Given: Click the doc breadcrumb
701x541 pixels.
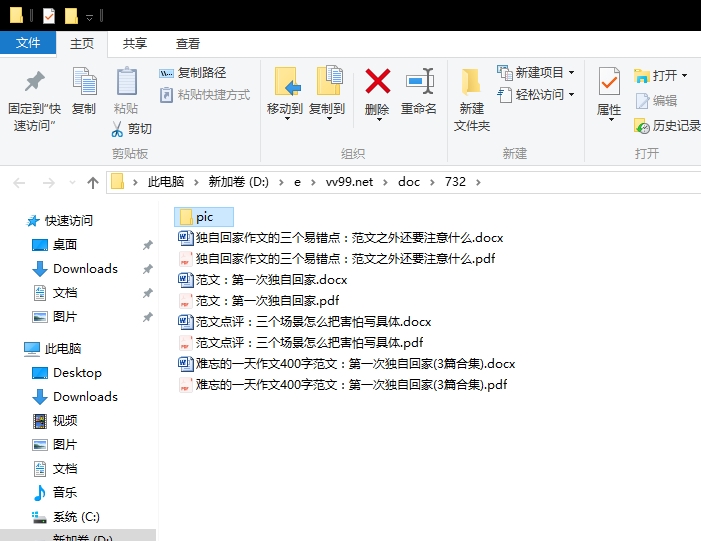Looking at the screenshot, I should (409, 182).
